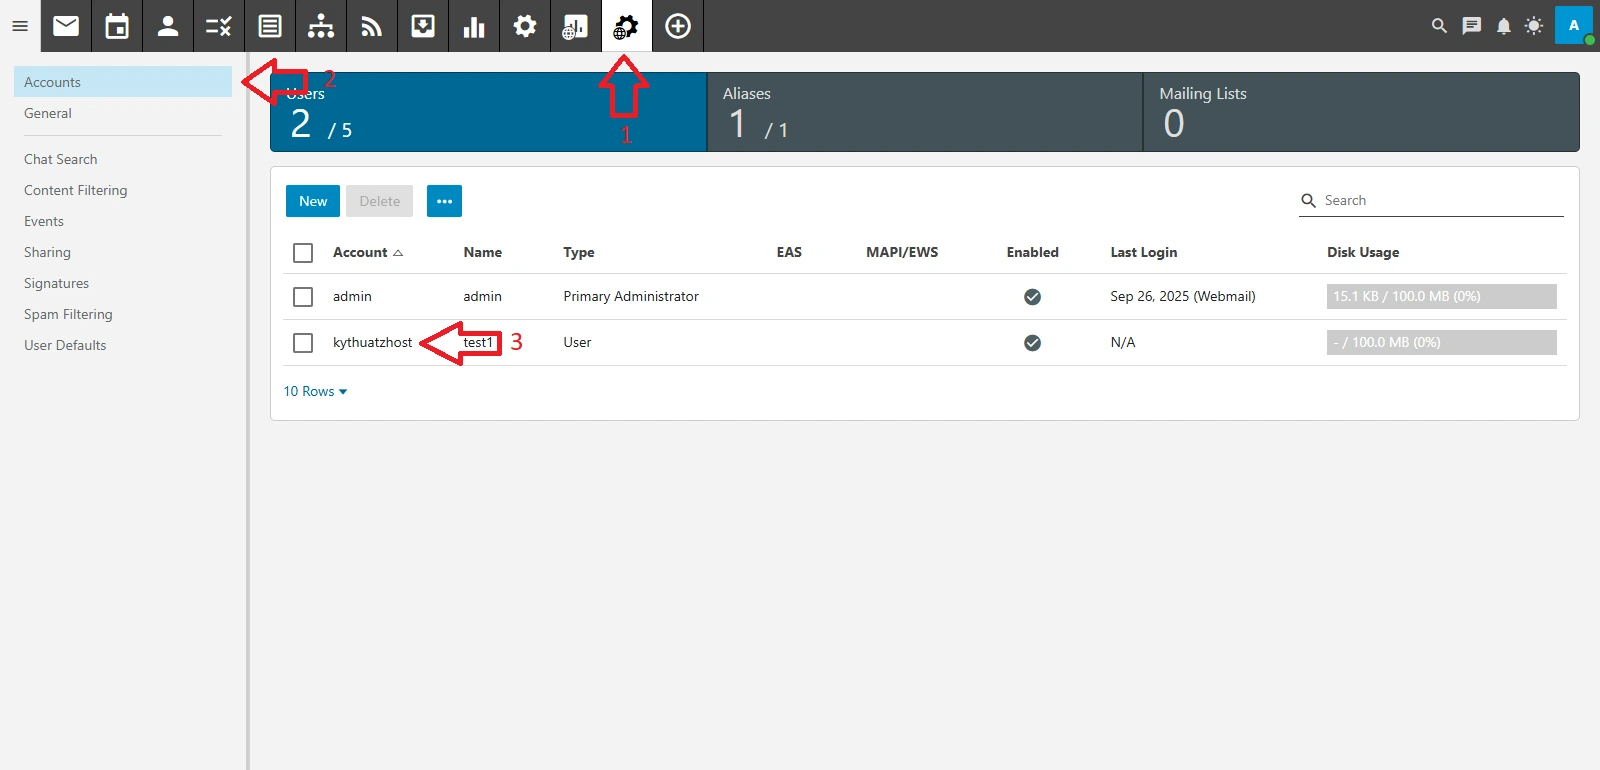Check the select-all accounts checkbox
Image resolution: width=1600 pixels, height=770 pixels.
[303, 253]
